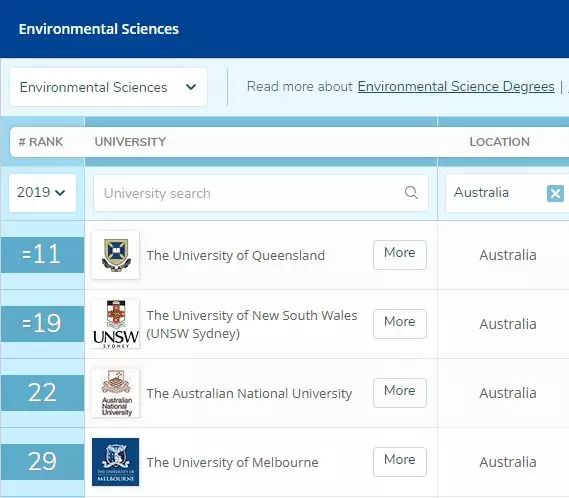Click More for University of Melbourne

(x=400, y=462)
